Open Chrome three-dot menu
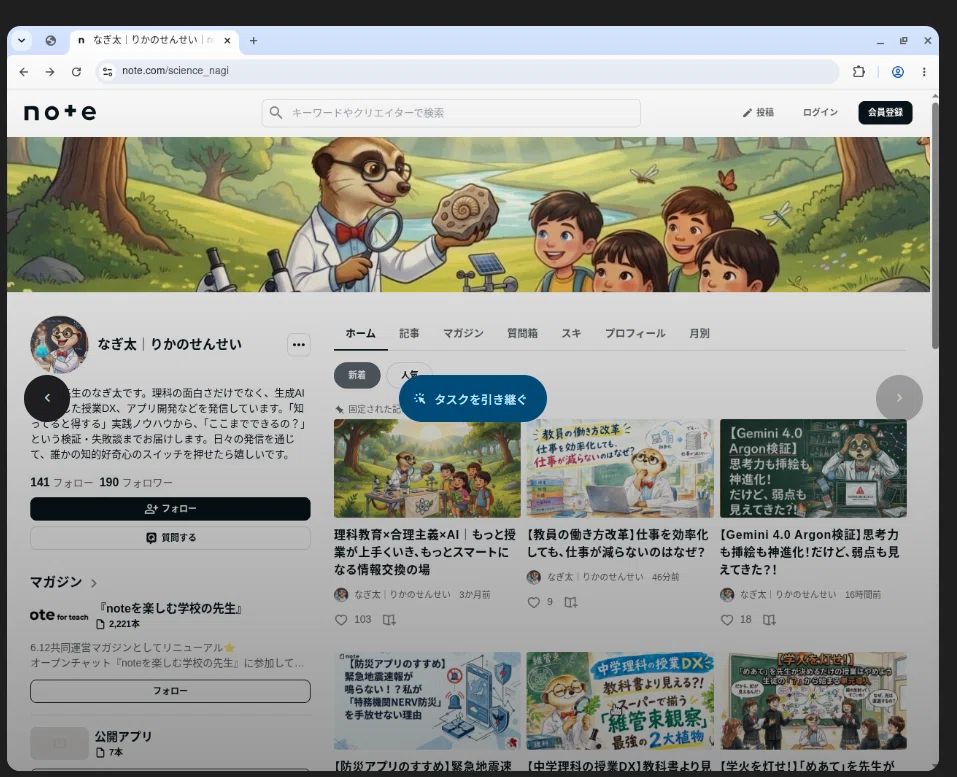The image size is (957, 777). tap(924, 71)
